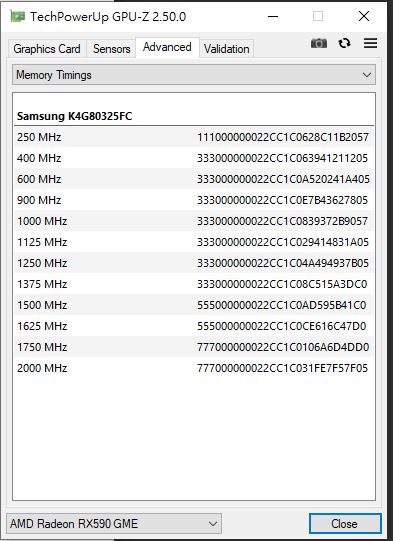The height and width of the screenshot is (541, 393).
Task: Select the 1750 MHz row label
Action: point(42,347)
